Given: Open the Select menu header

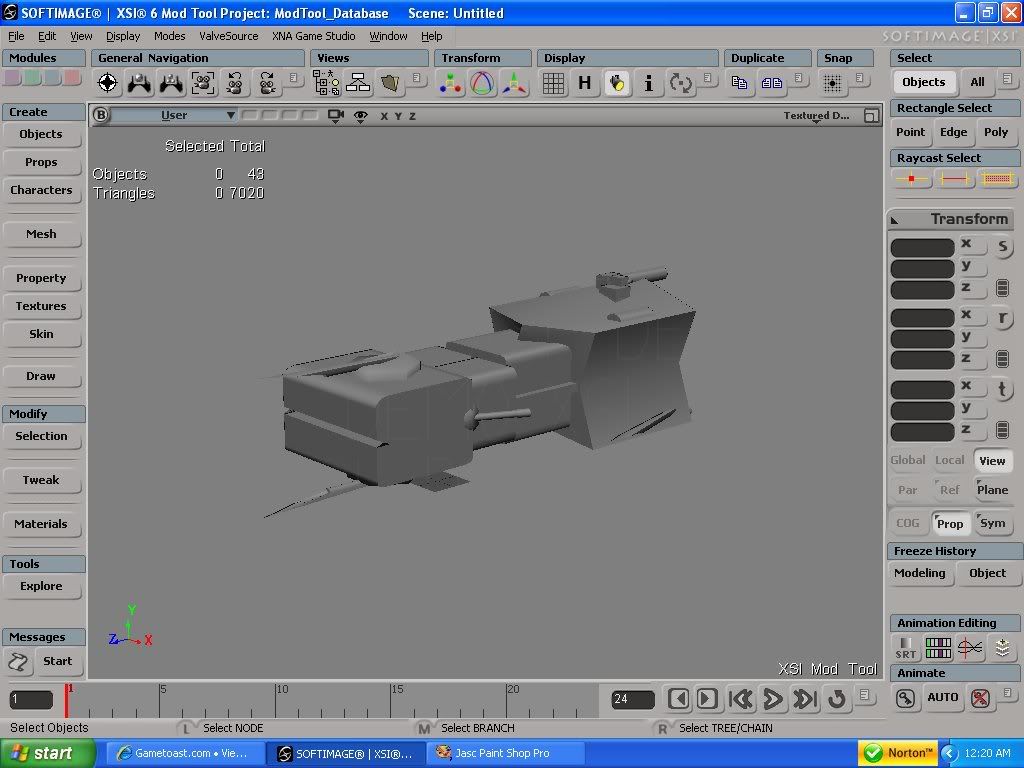Looking at the screenshot, I should click(955, 58).
